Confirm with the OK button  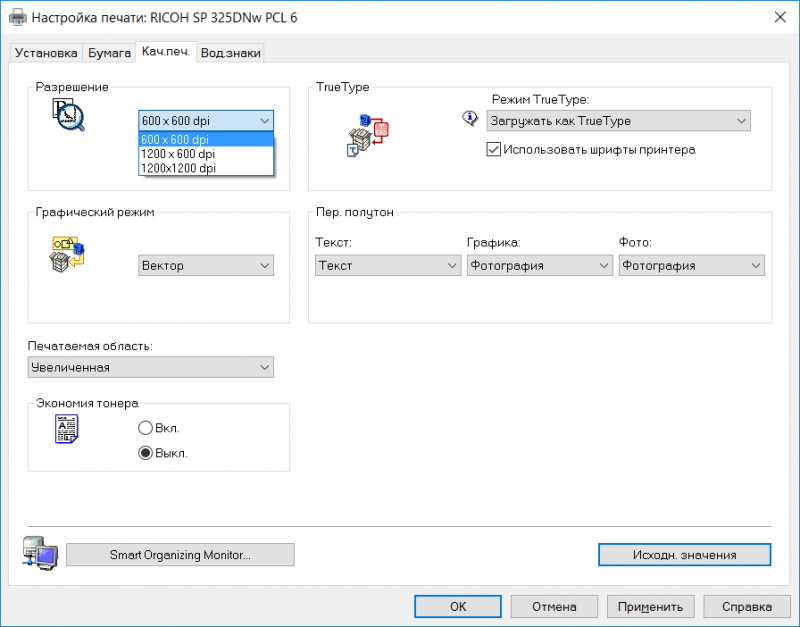(458, 606)
